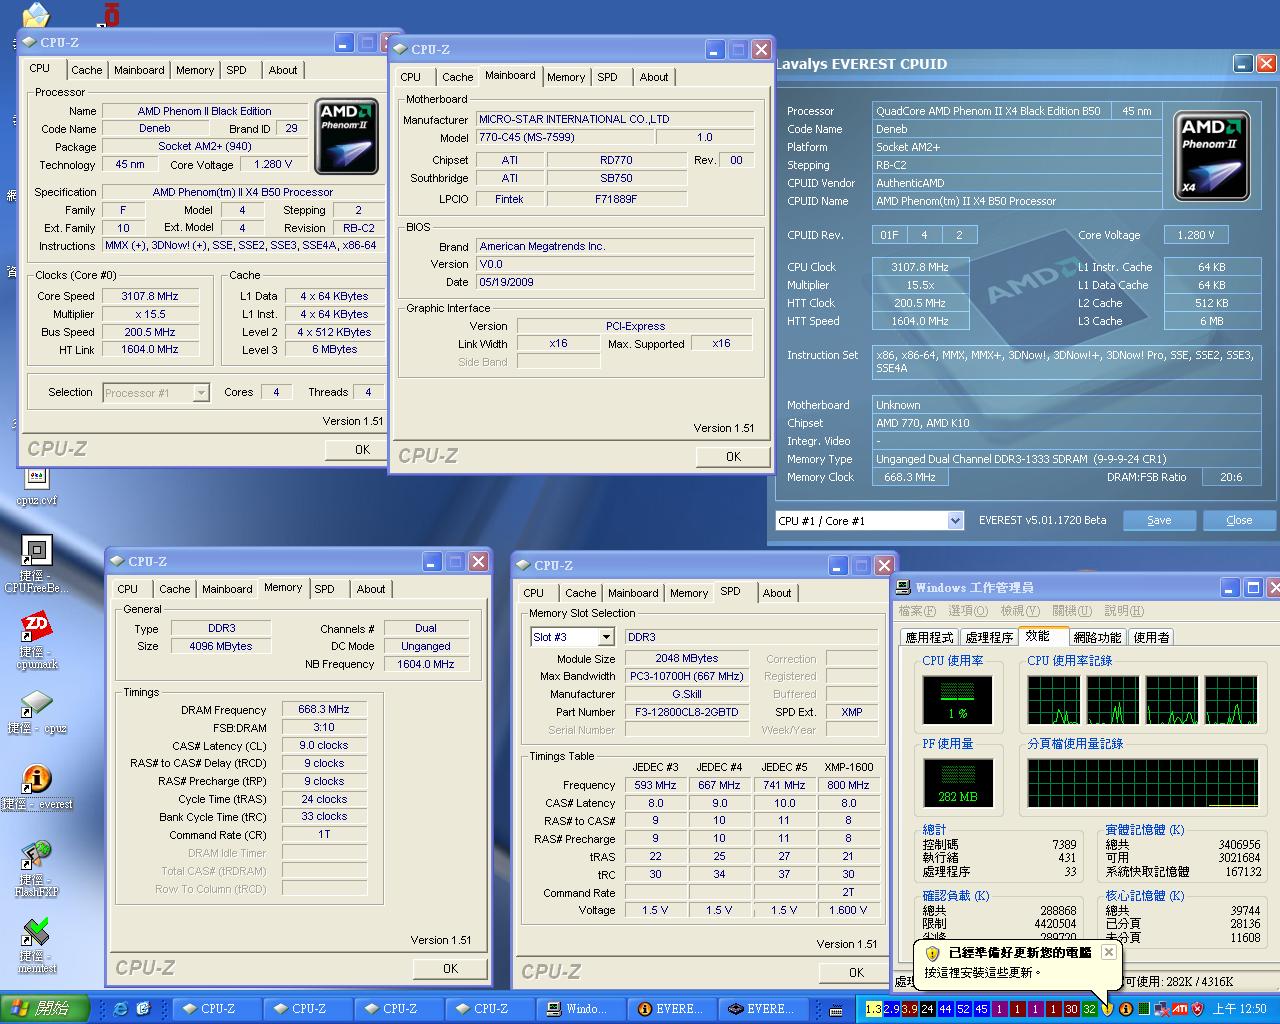The height and width of the screenshot is (1024, 1280).
Task: Open 應用程式 tab in Task Manager
Action: (929, 637)
